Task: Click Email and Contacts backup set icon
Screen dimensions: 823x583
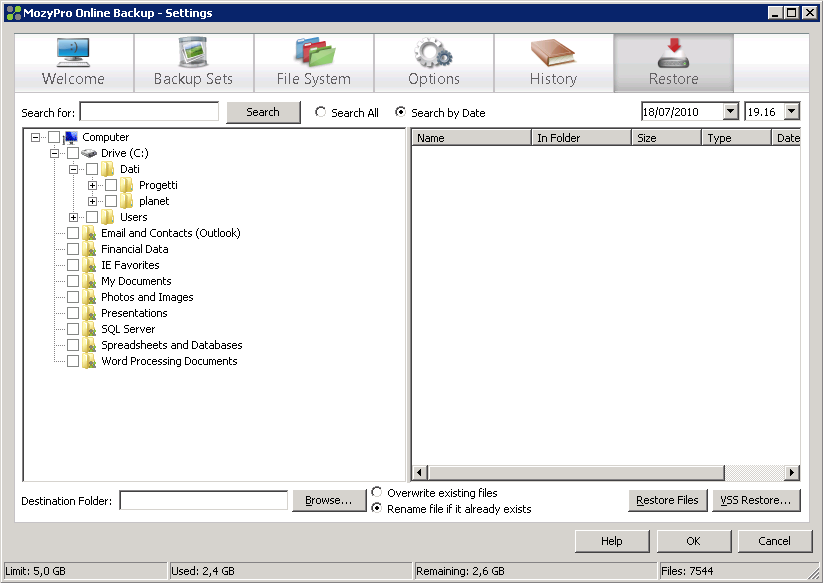Action: [89, 233]
